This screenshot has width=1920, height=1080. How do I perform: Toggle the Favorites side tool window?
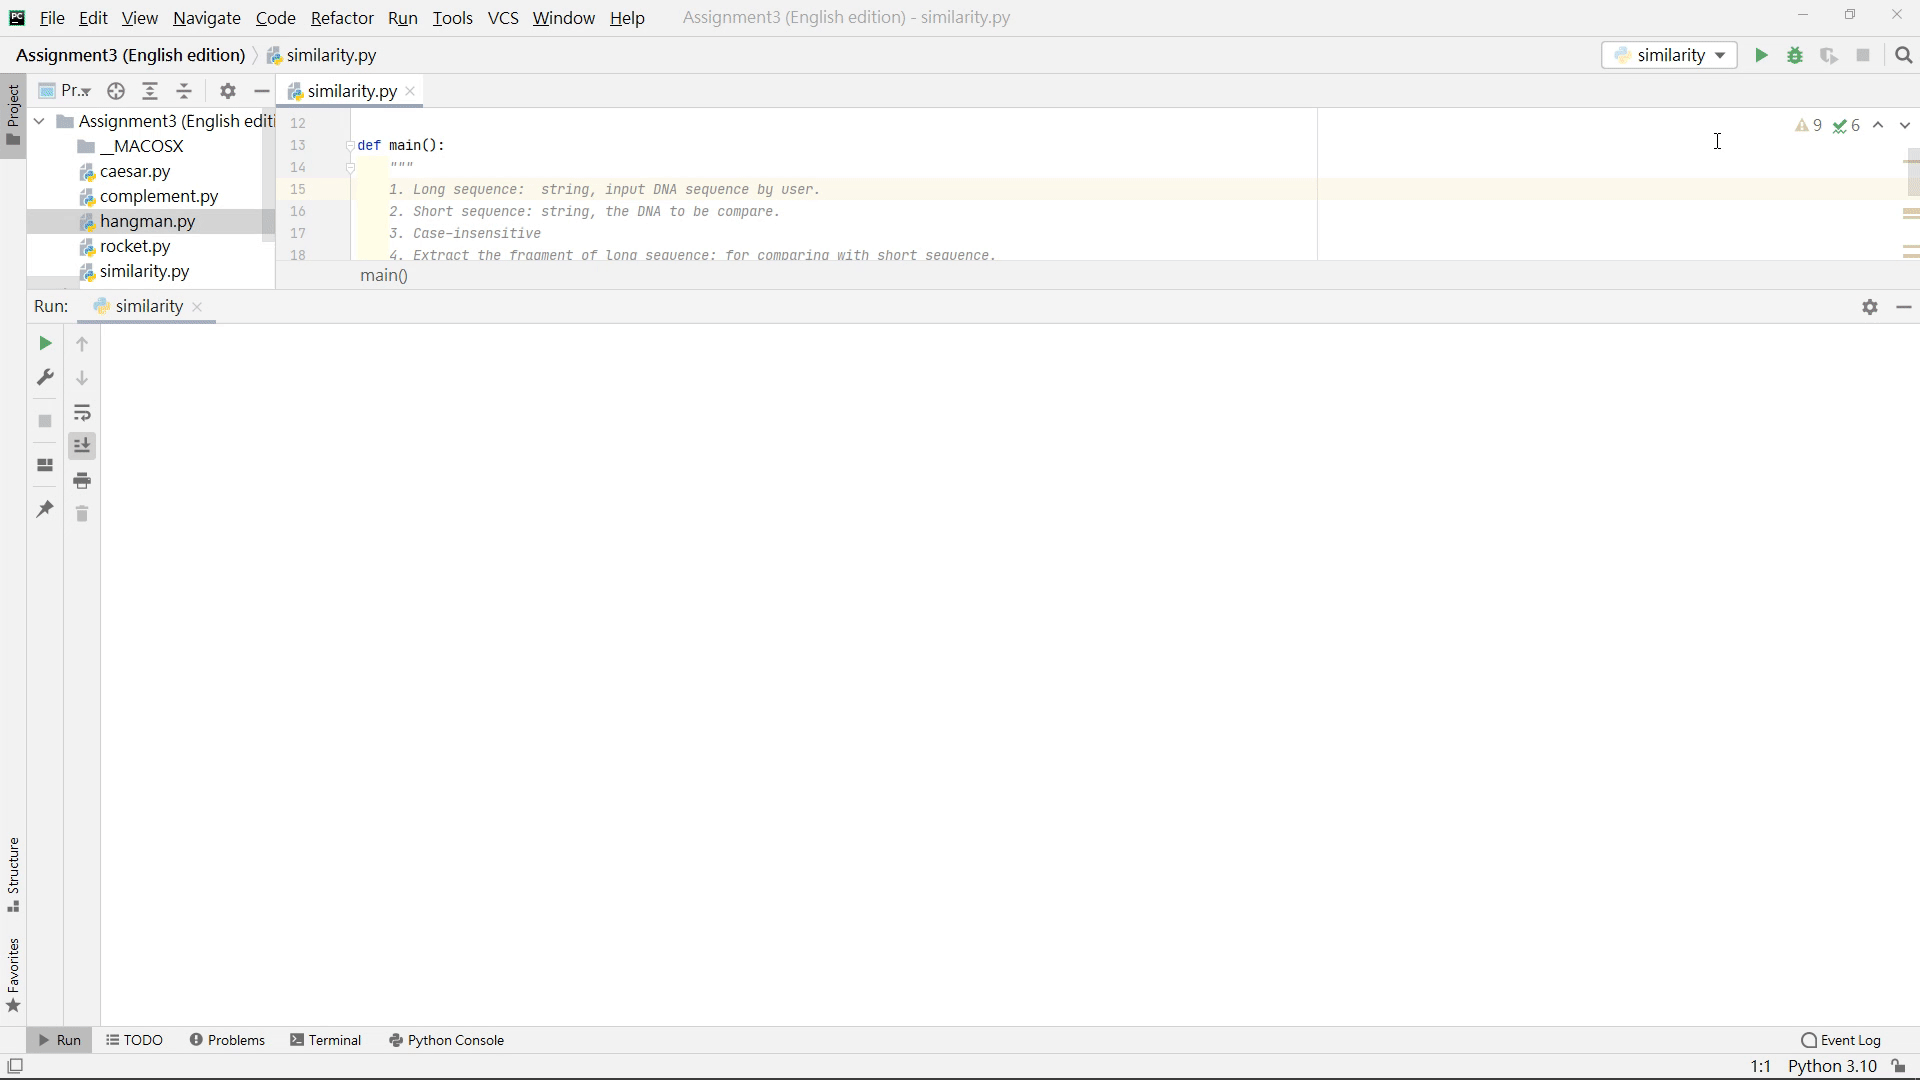(13, 975)
